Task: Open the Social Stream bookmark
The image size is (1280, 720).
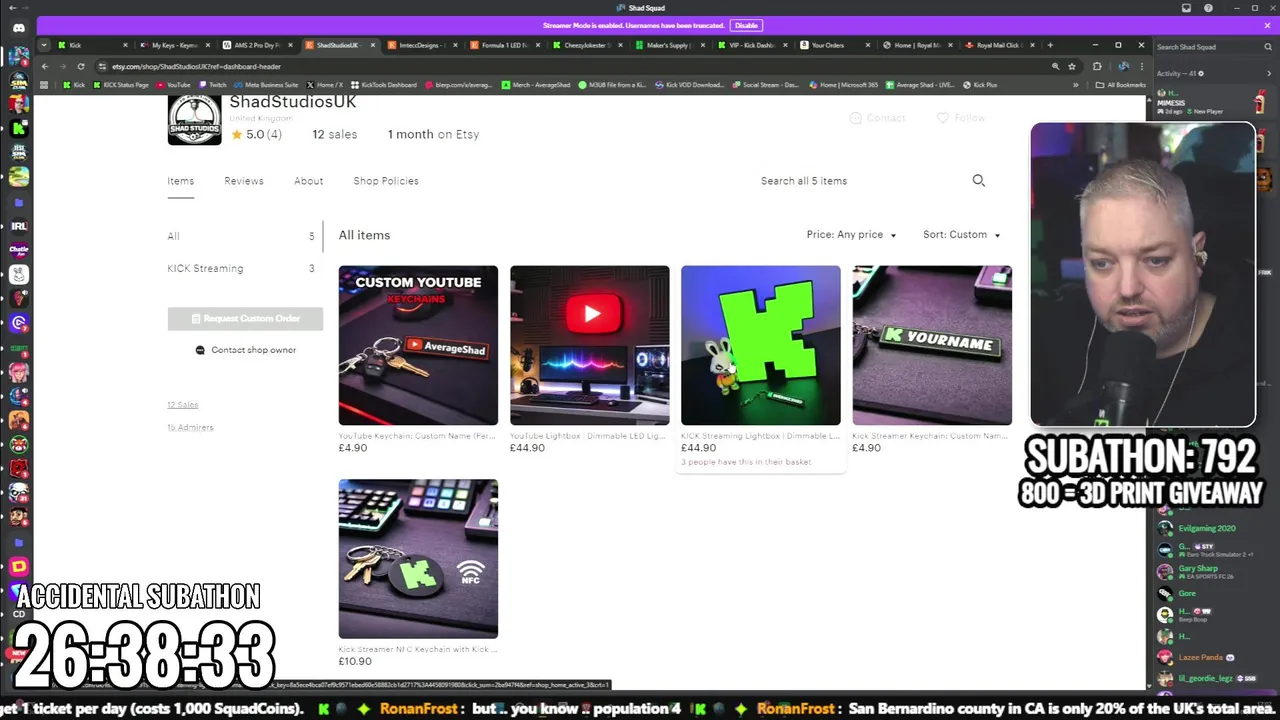Action: click(765, 85)
